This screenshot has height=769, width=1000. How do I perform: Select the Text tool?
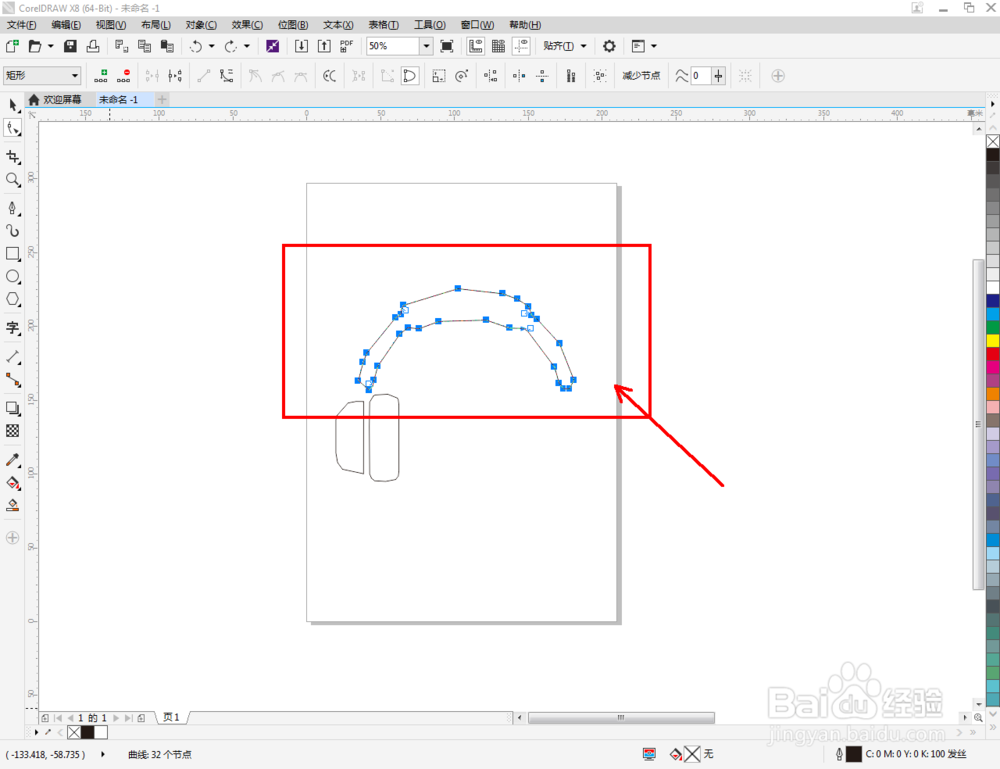(13, 328)
